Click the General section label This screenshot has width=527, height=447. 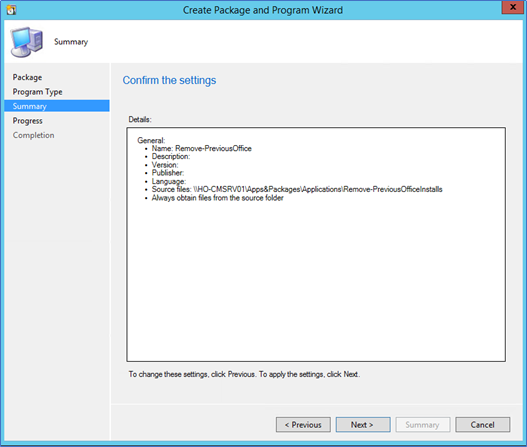point(151,140)
